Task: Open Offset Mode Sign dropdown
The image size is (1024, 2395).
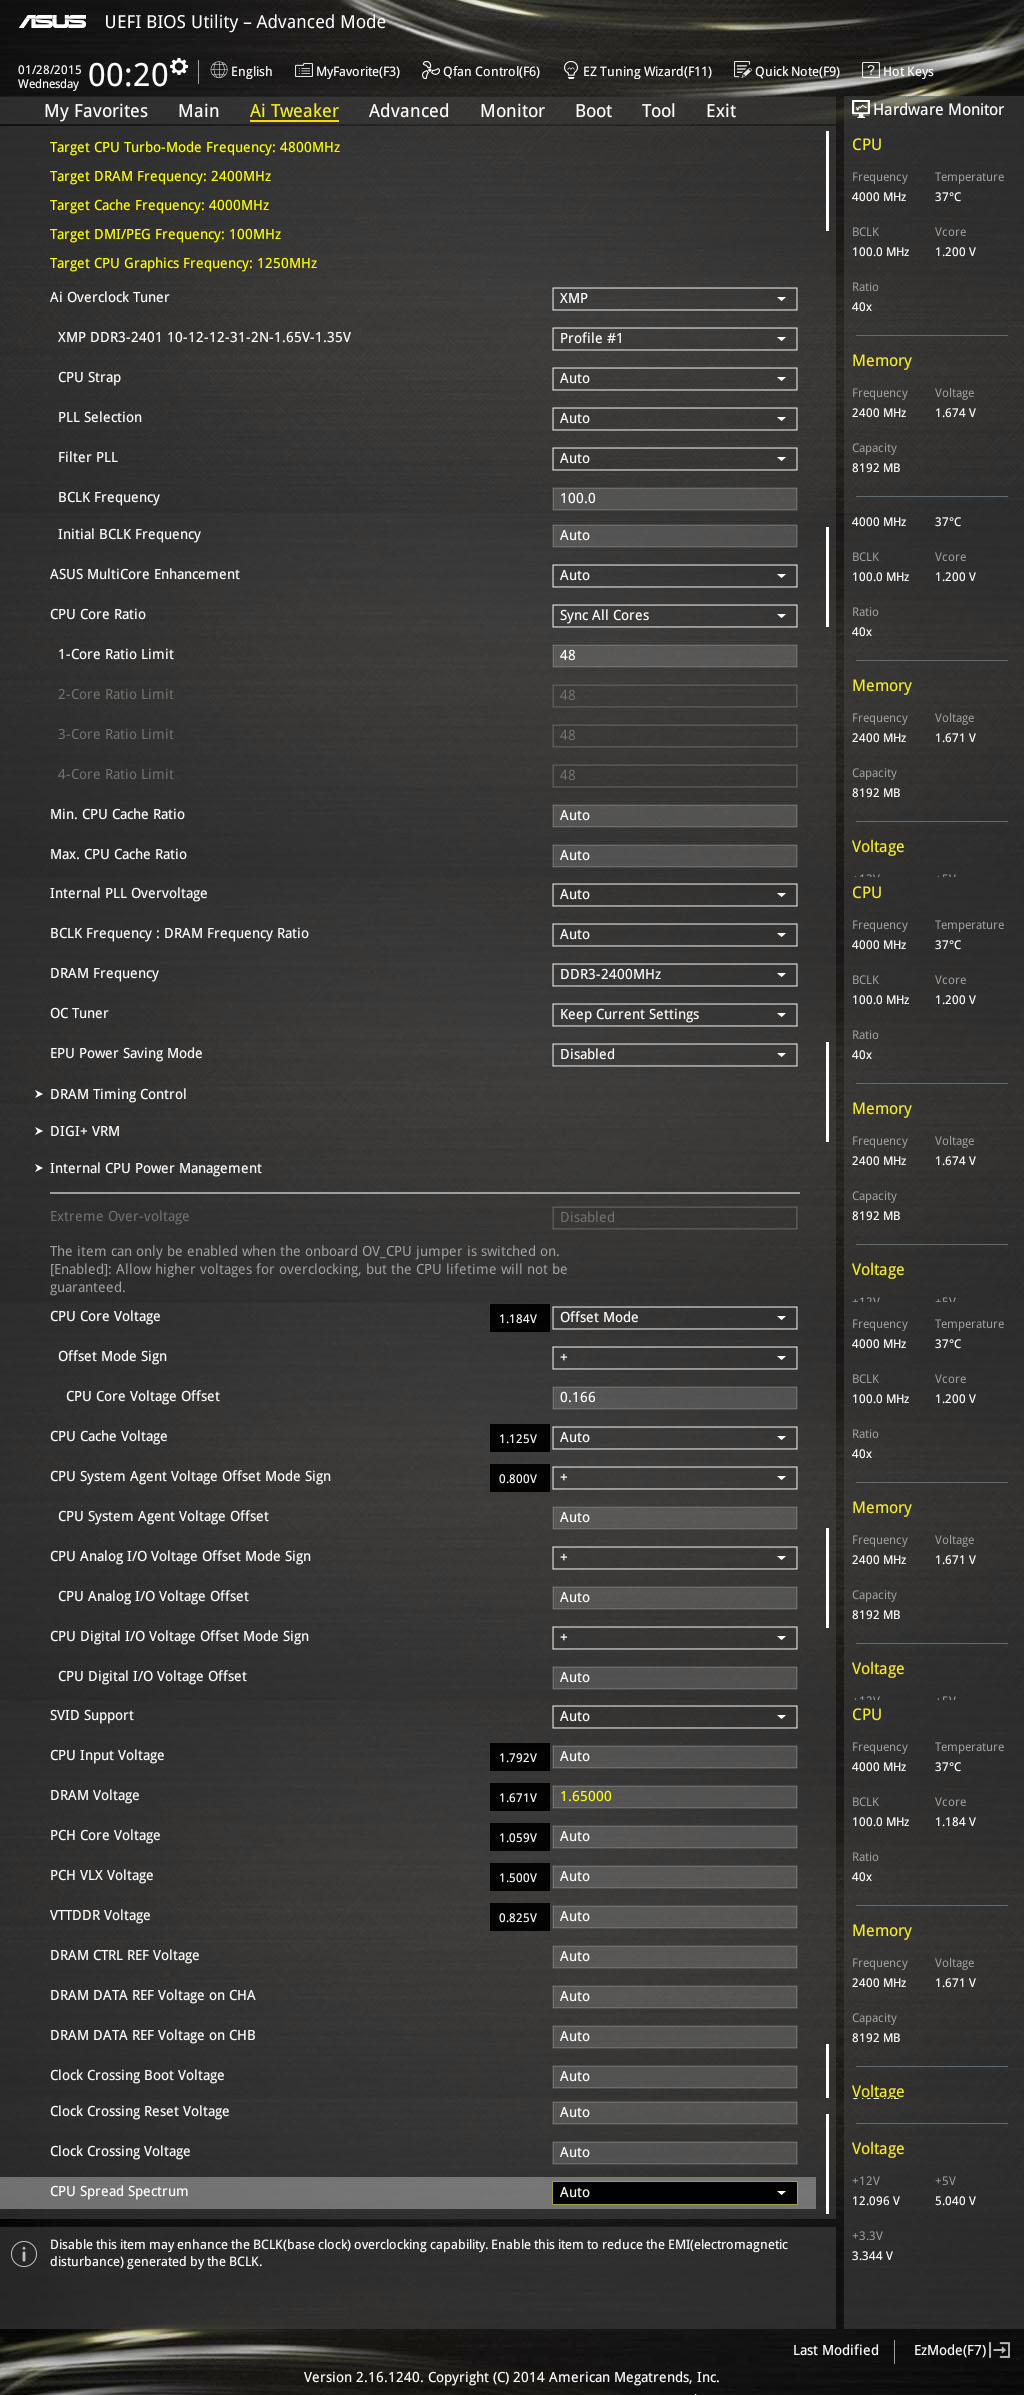Action: click(x=675, y=1358)
